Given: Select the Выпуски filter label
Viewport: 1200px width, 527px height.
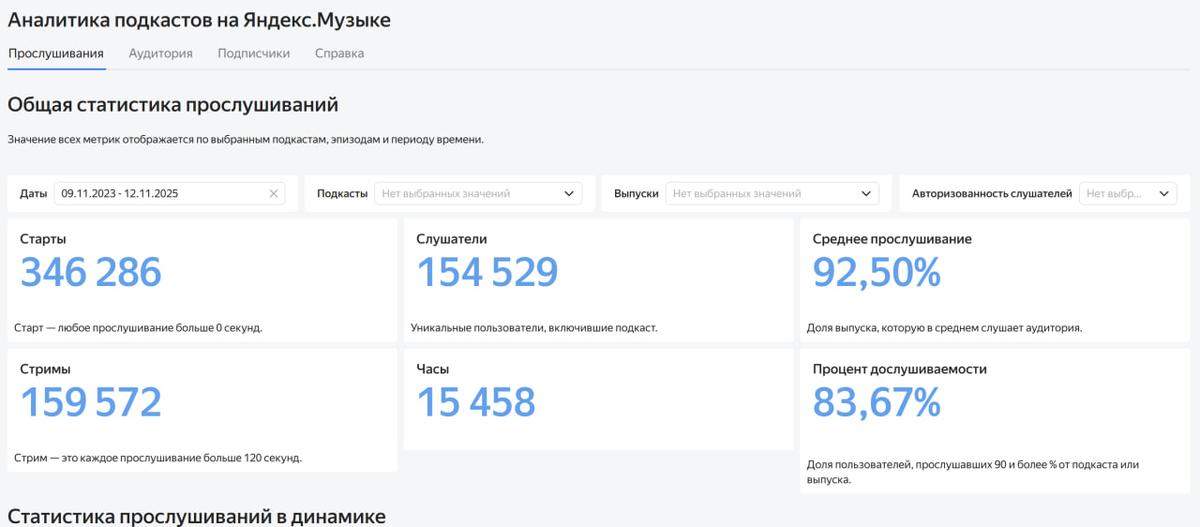Looking at the screenshot, I should click(637, 194).
